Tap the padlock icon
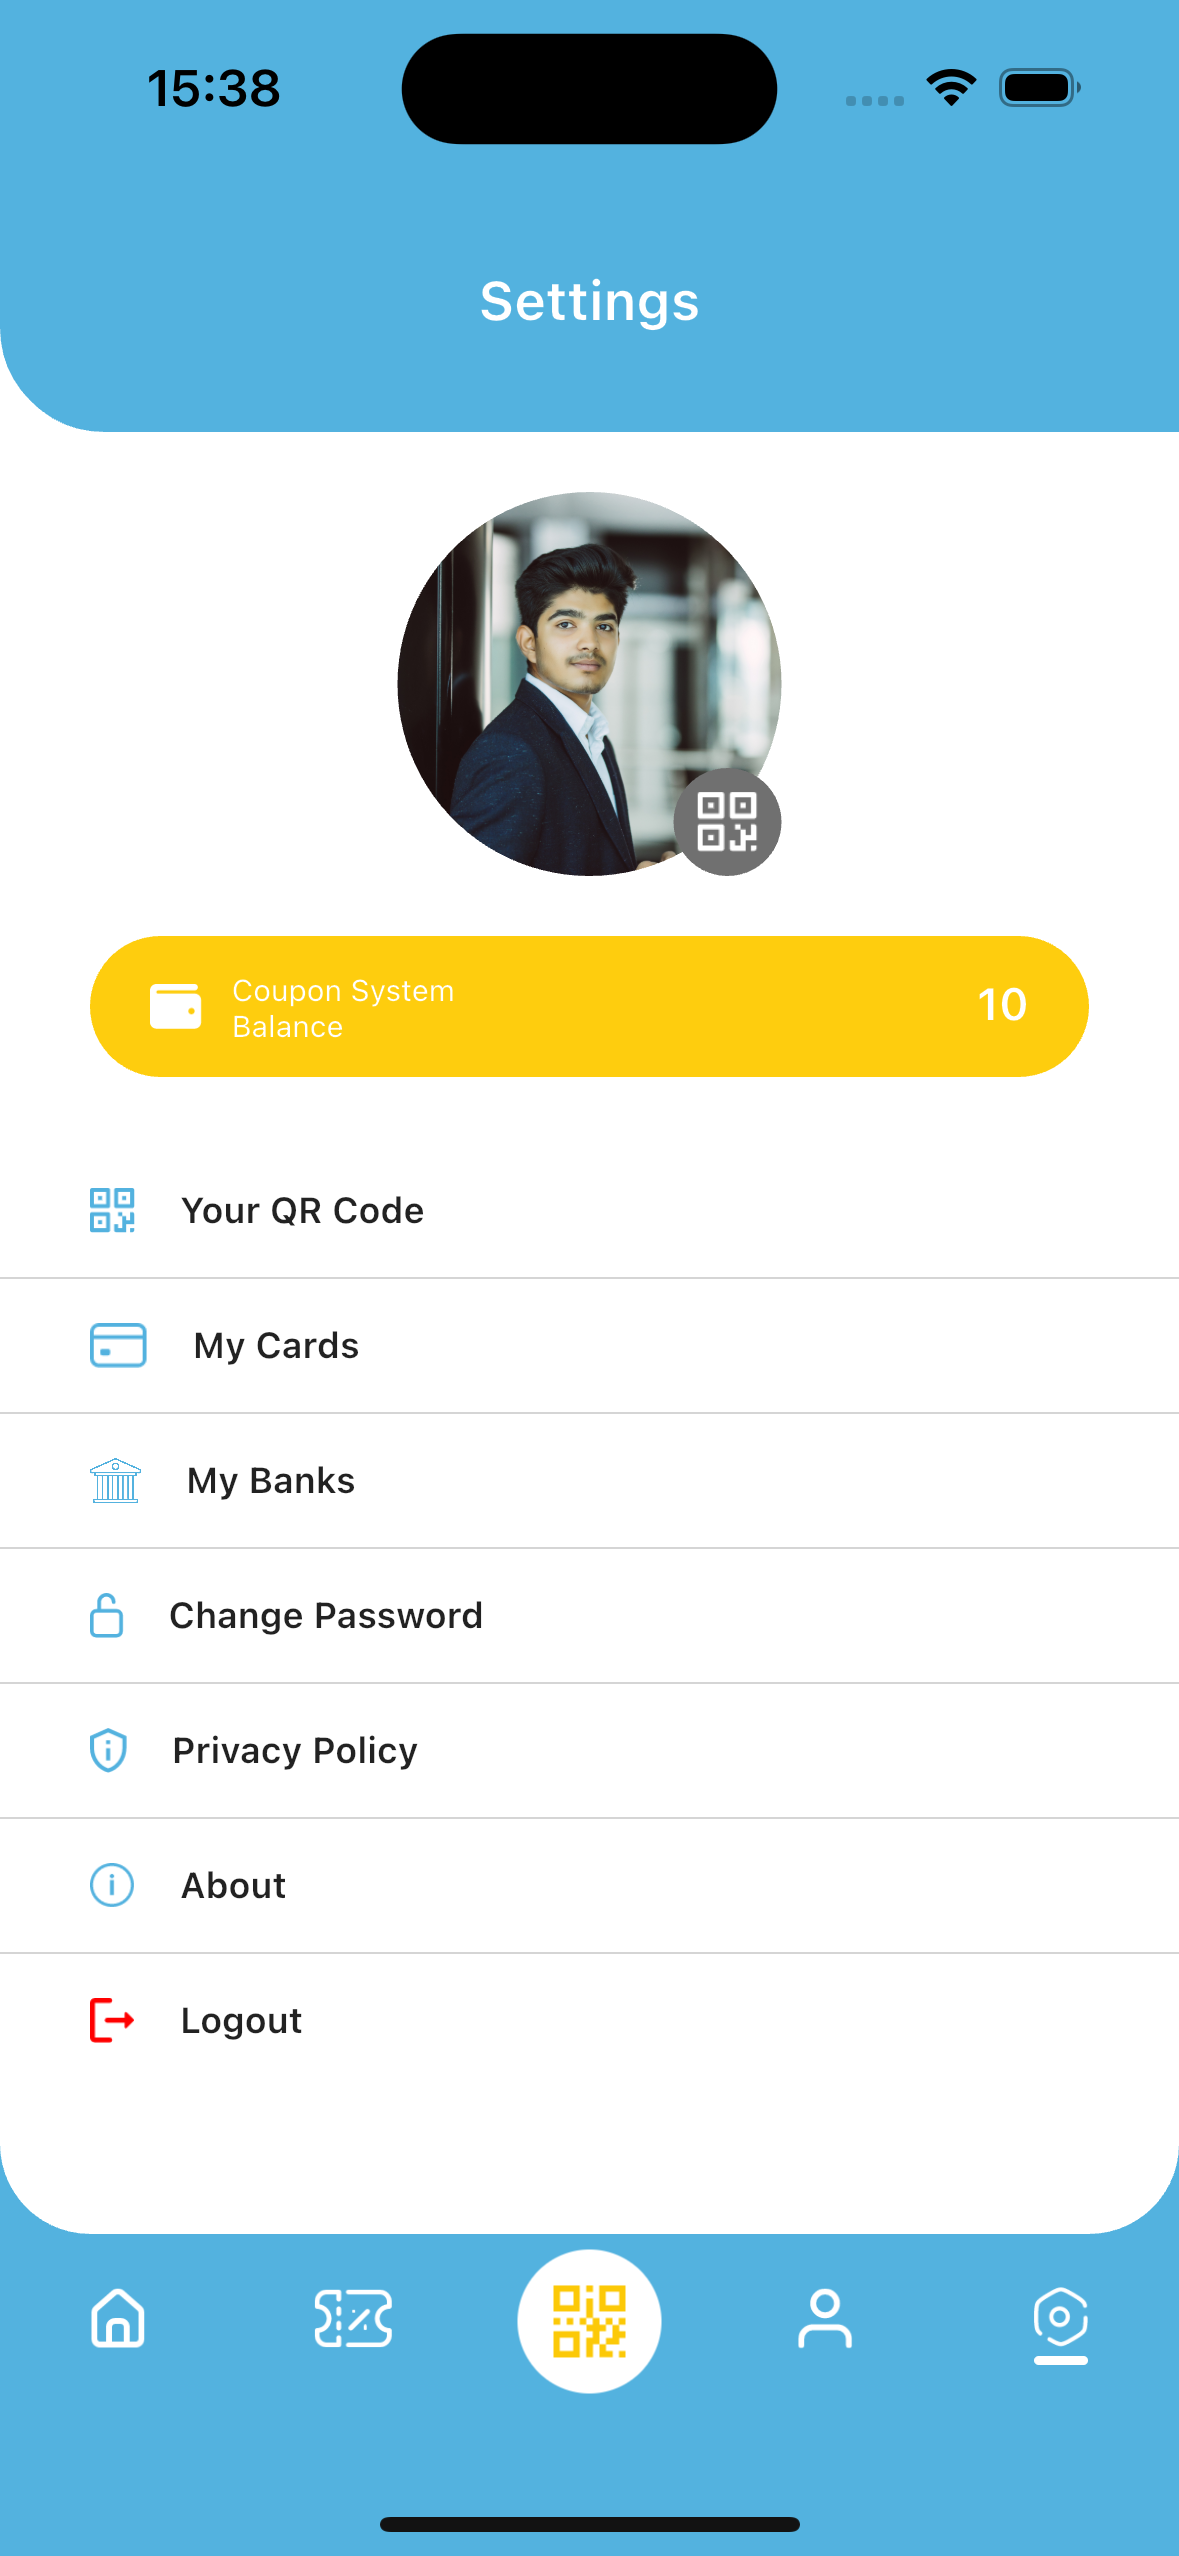This screenshot has width=1179, height=2556. pyautogui.click(x=107, y=1616)
